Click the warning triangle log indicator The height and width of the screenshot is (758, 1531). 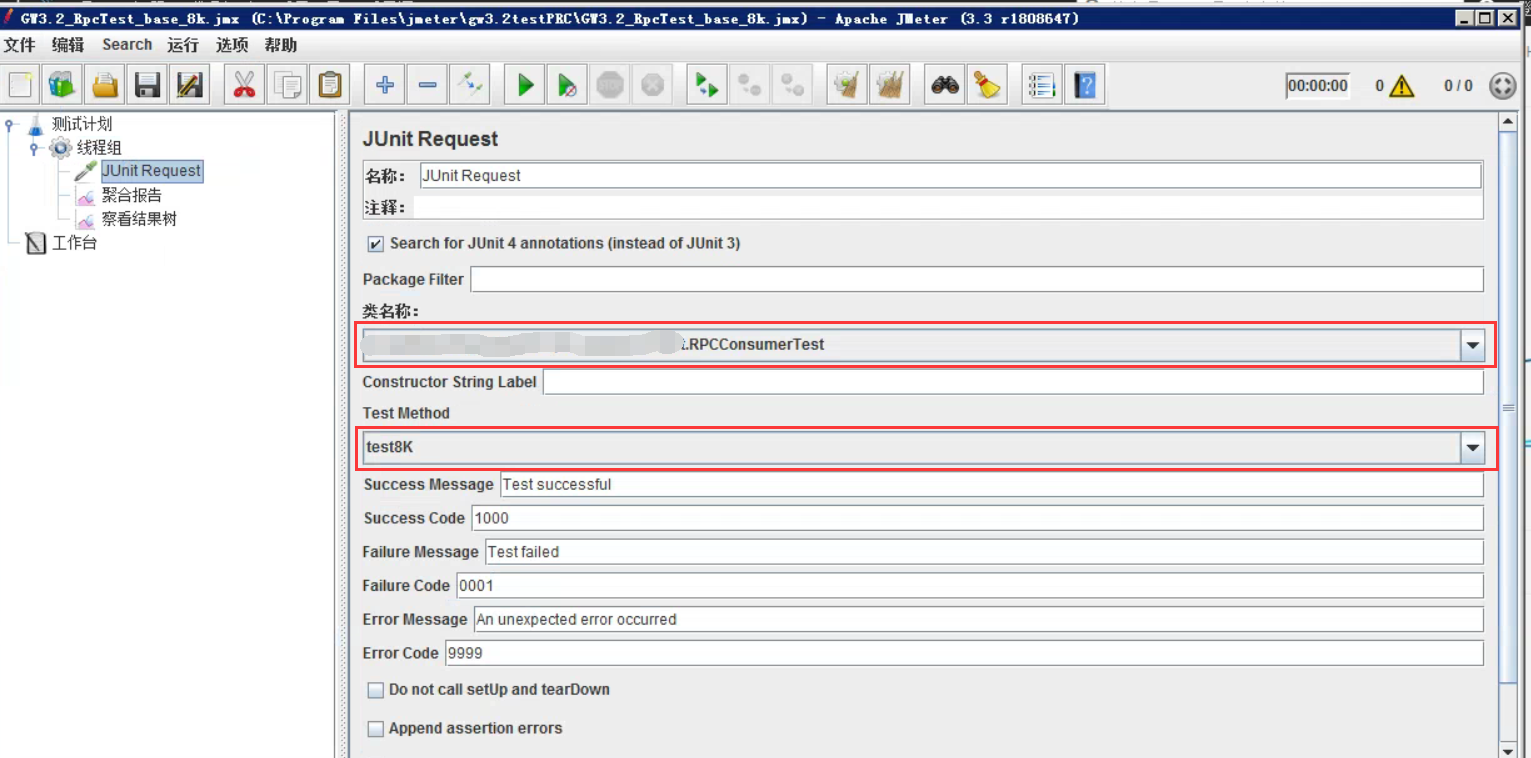[1402, 86]
